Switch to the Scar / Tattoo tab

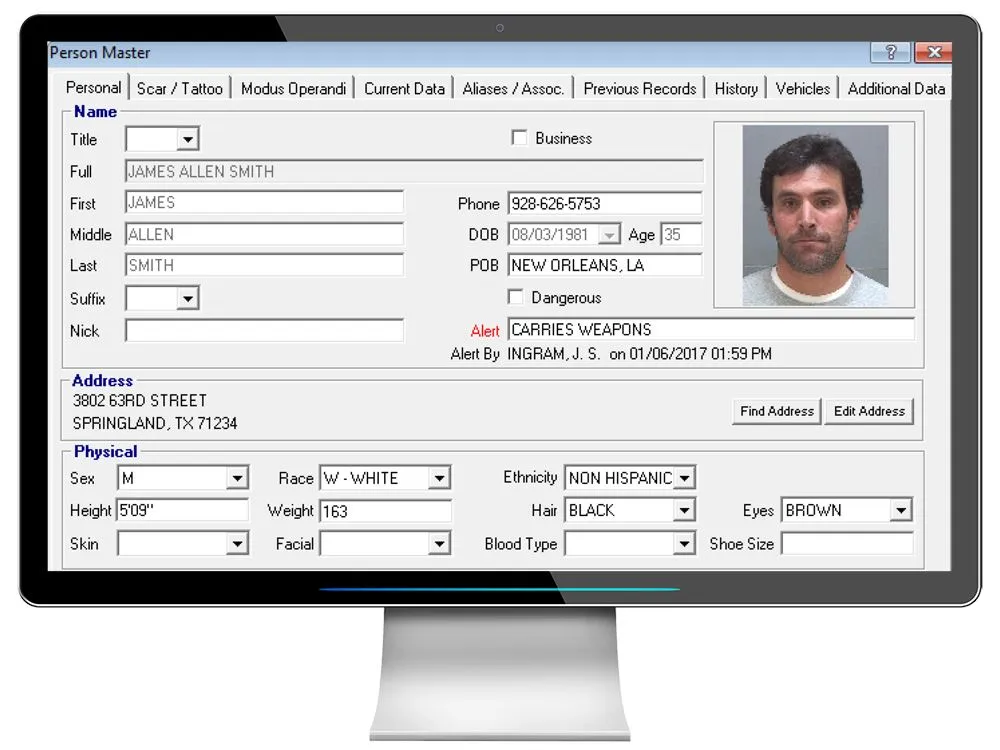pos(180,88)
